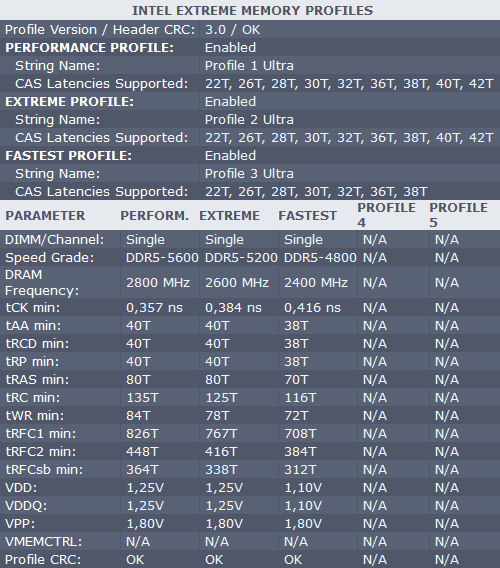Click the 2600 MHz DRAM frequency cell
The width and height of the screenshot is (500, 568).
pyautogui.click(x=237, y=283)
